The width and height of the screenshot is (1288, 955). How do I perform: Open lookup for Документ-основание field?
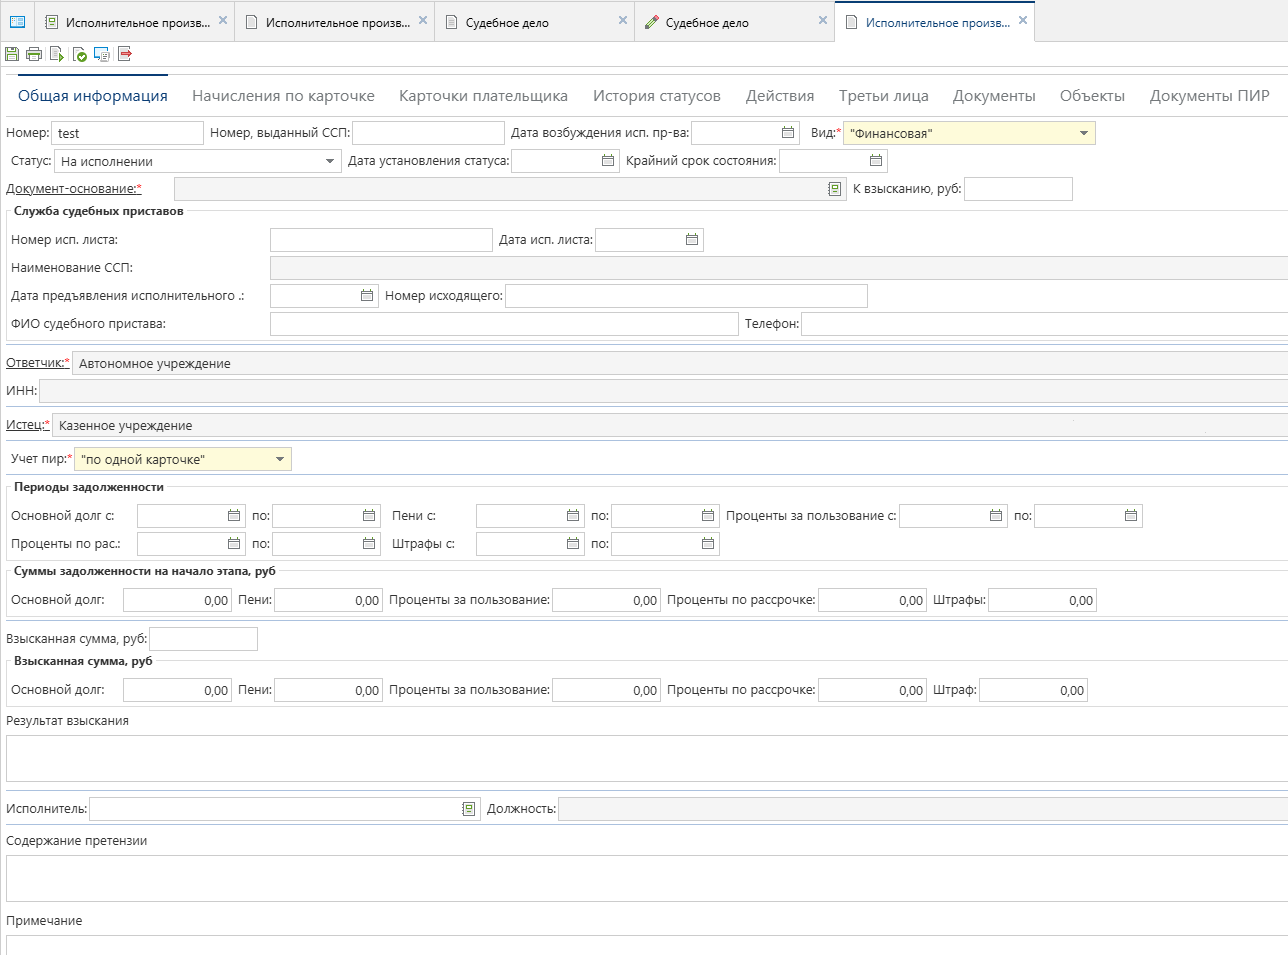(835, 189)
